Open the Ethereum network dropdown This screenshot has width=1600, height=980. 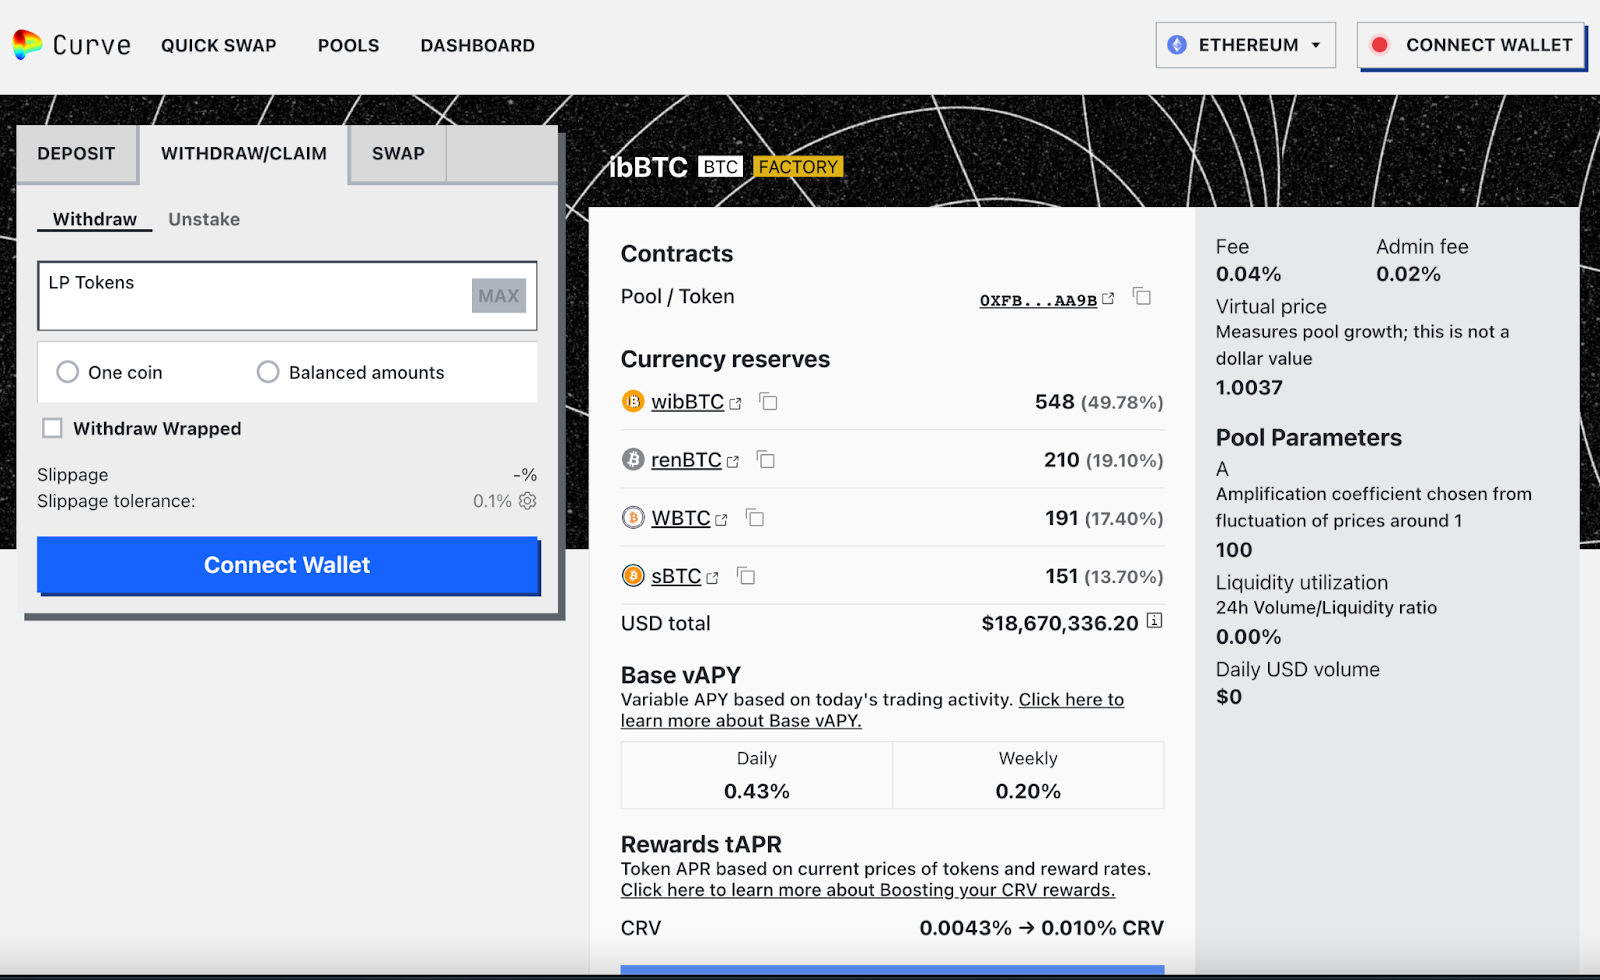click(x=1245, y=45)
